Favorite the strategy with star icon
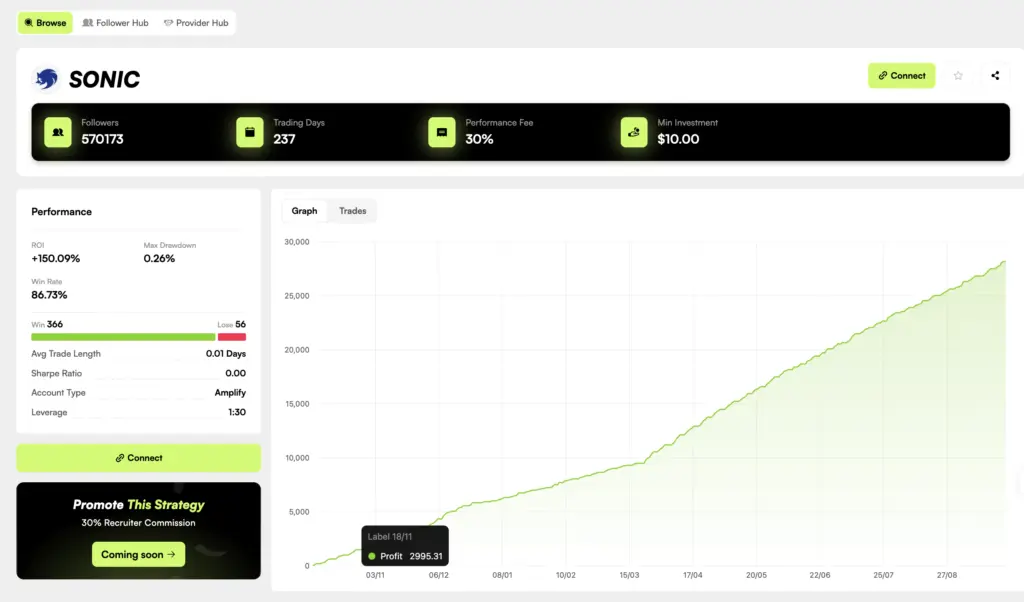This screenshot has height=602, width=1024. coord(958,76)
